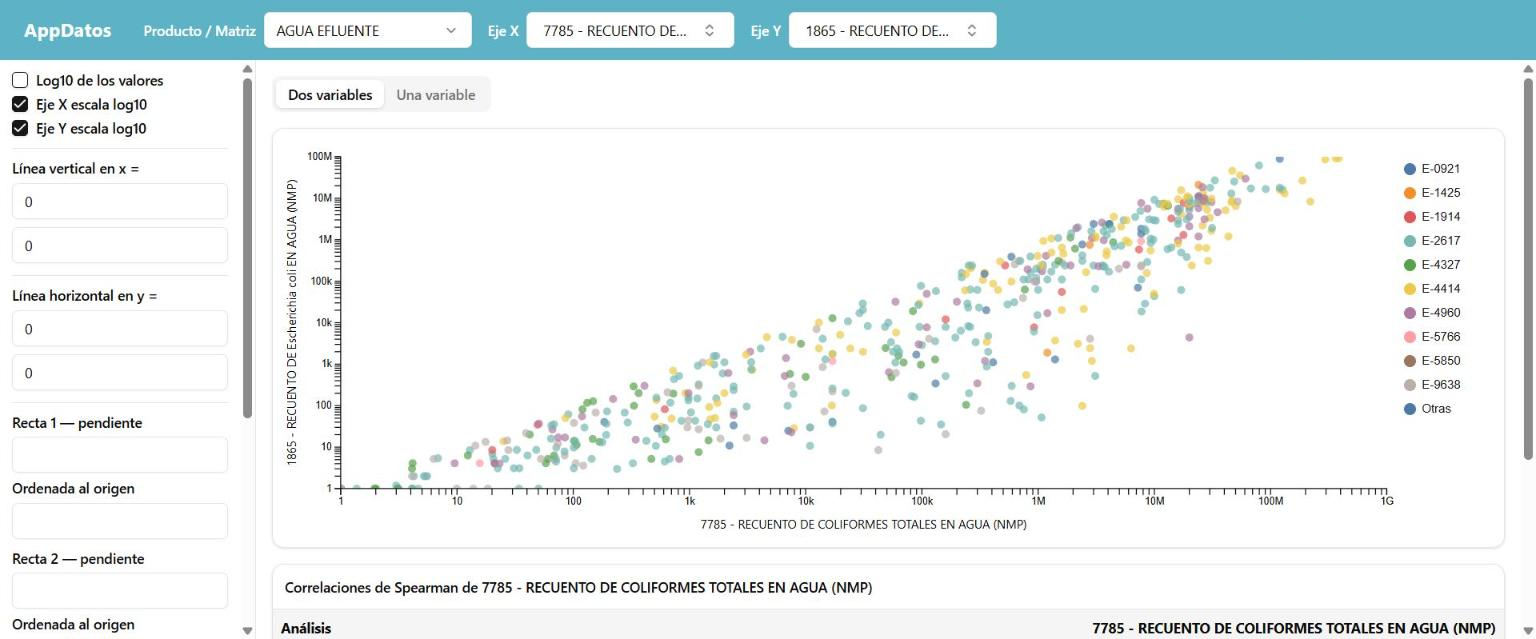Toggle E-5850 legend color dot
This screenshot has height=639, width=1536.
(1410, 361)
